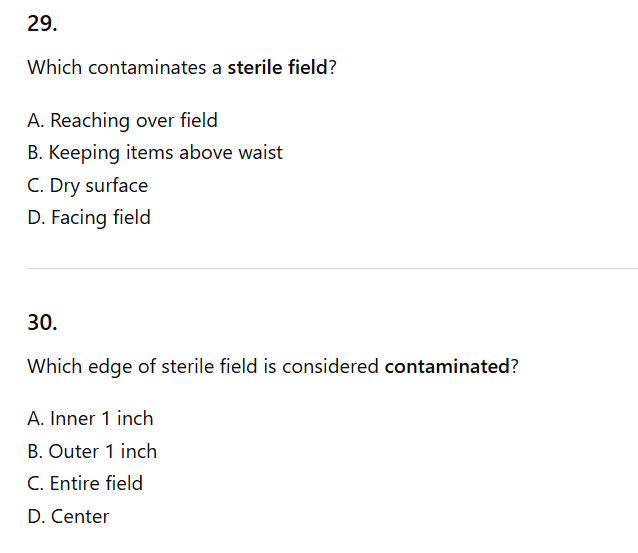Select answer A. Inner 1 inch

click(x=90, y=418)
